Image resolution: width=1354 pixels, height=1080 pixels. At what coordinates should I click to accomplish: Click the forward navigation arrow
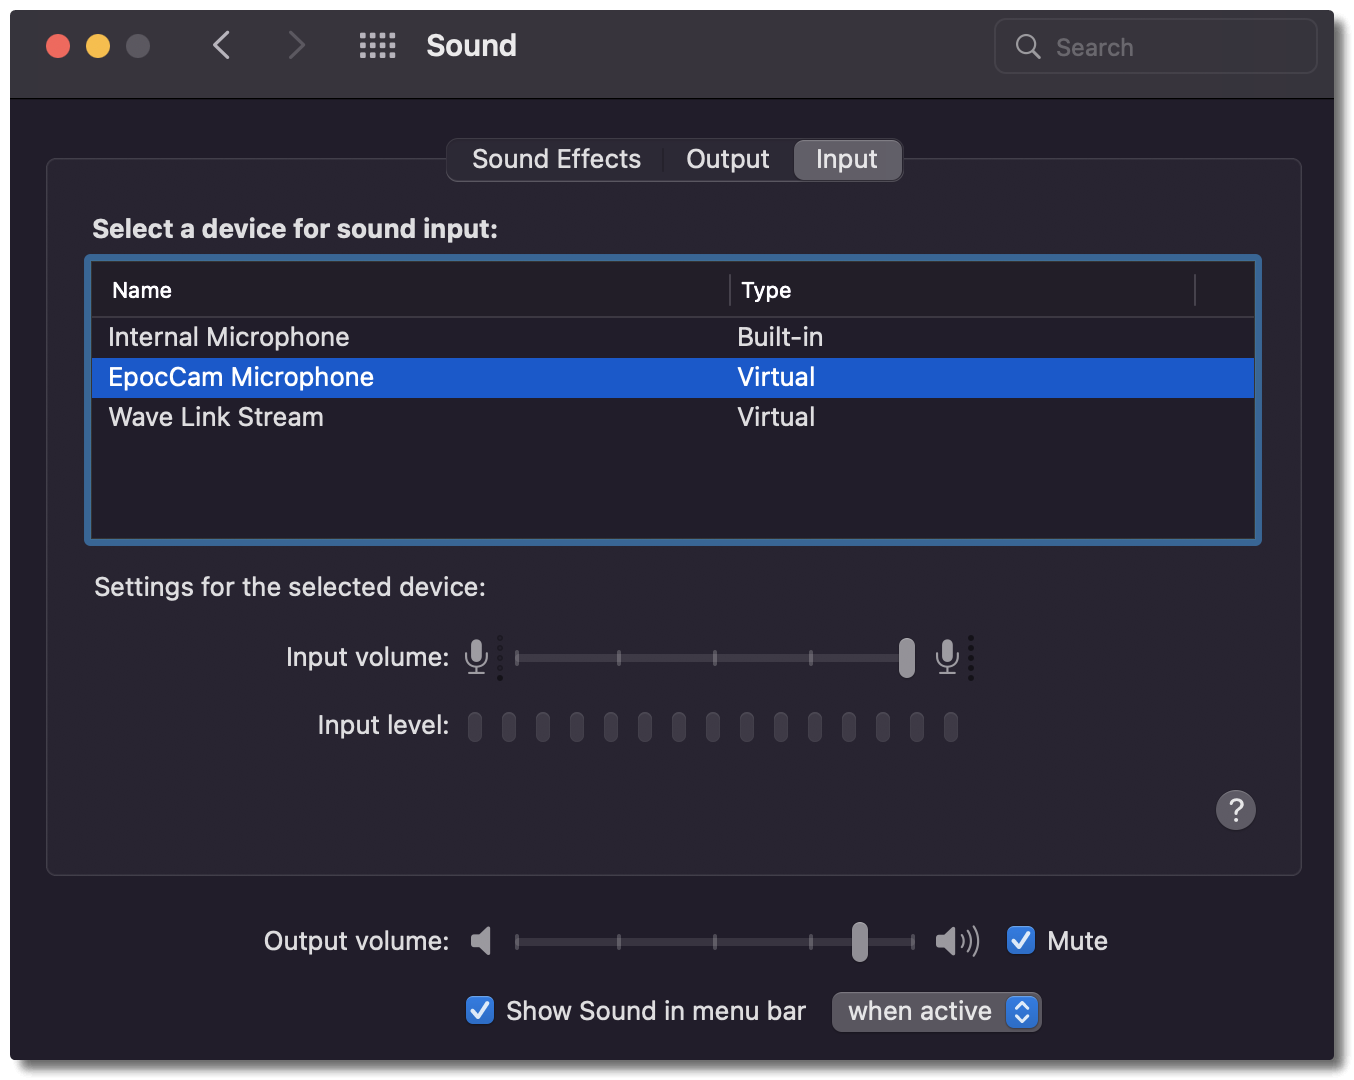click(x=296, y=45)
